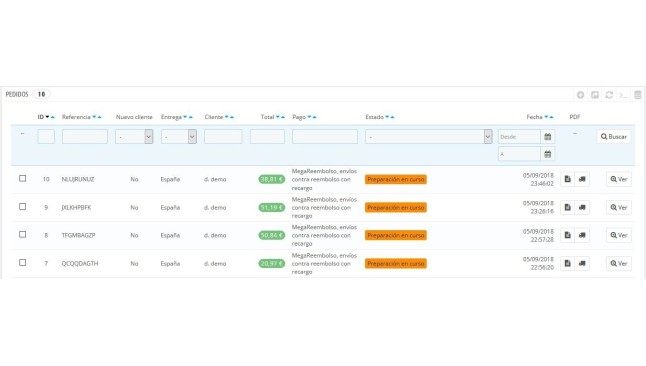Select checkbox for order 7
The width and height of the screenshot is (646, 366).
click(23, 263)
